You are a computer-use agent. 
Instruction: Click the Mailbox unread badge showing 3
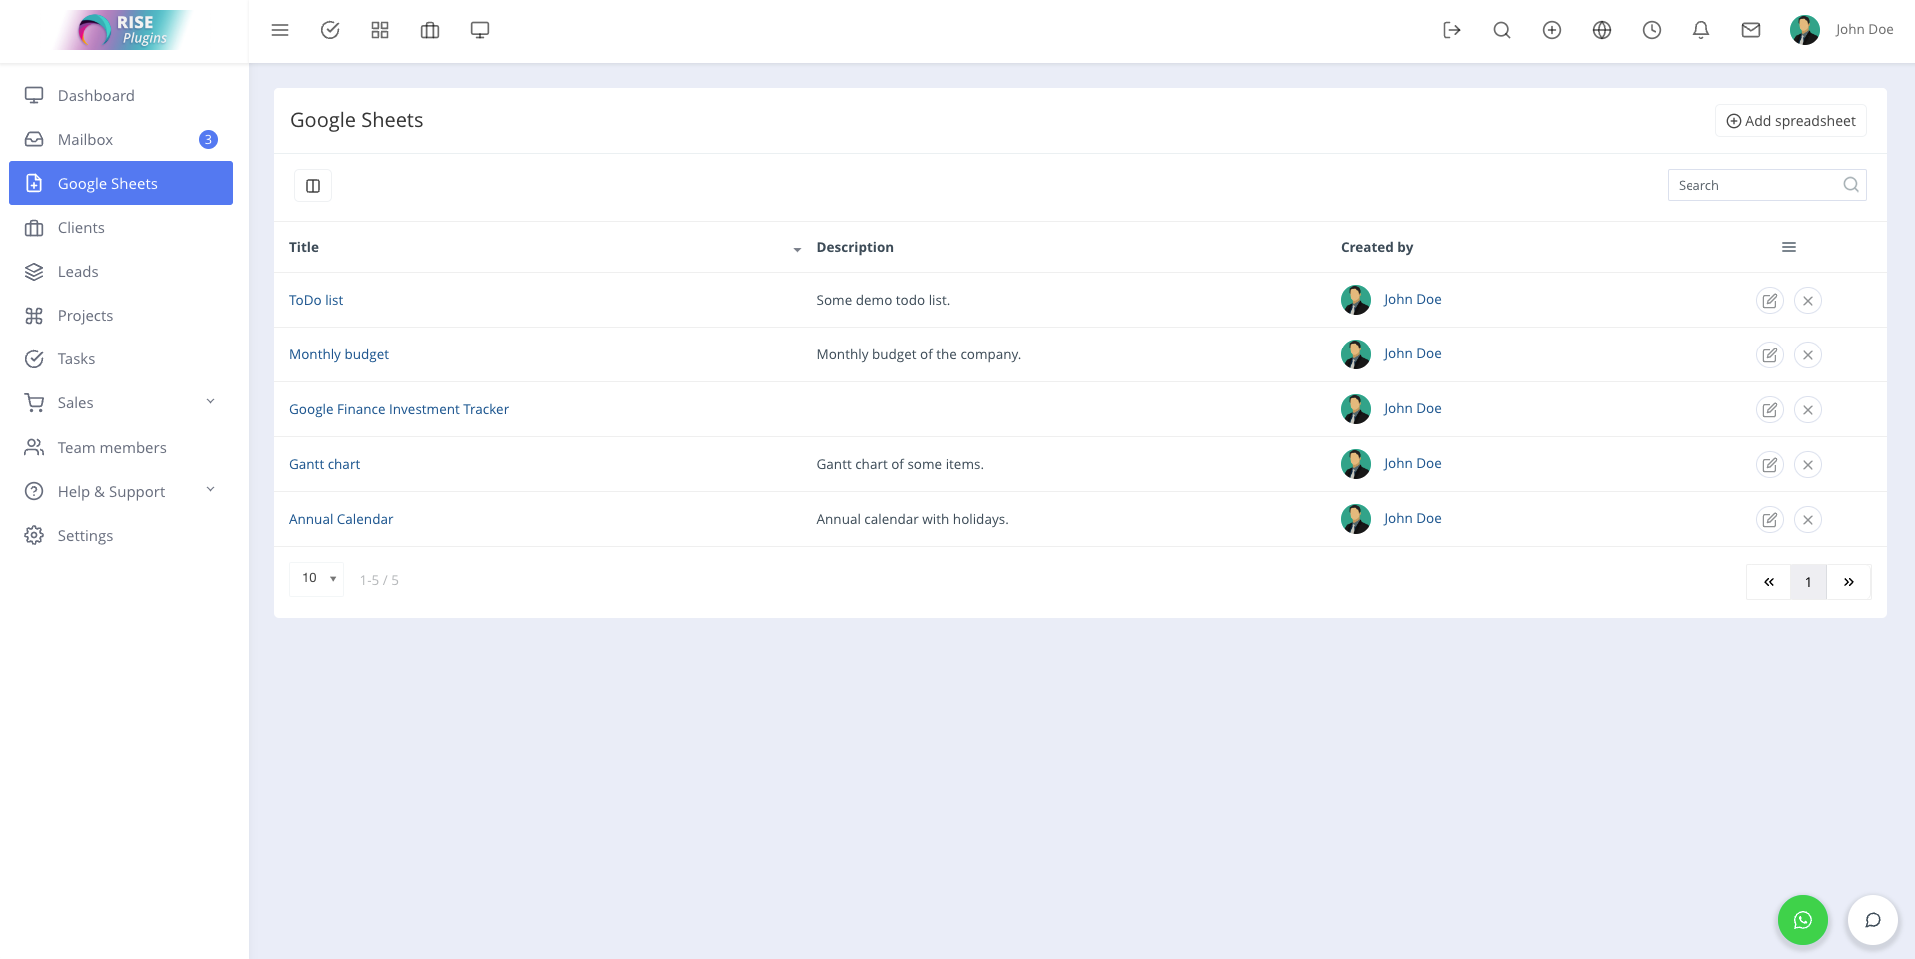(x=208, y=140)
